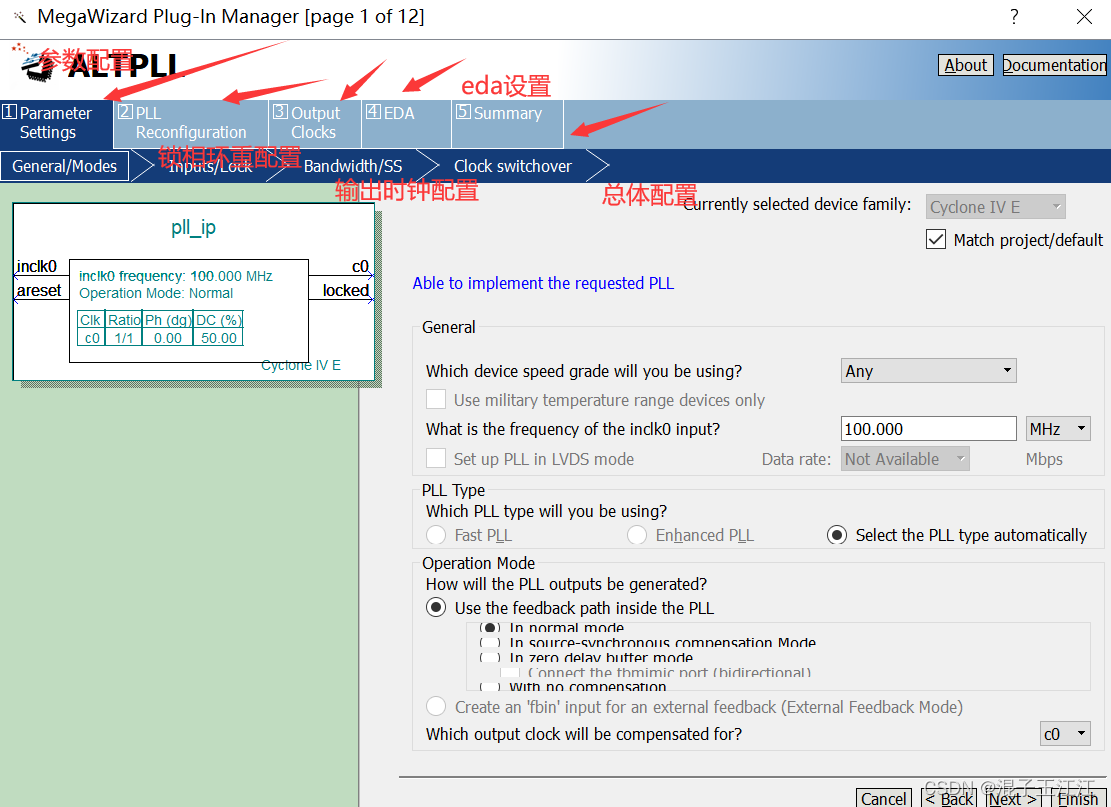Select the PLL type automatically option
1111x807 pixels.
[837, 535]
